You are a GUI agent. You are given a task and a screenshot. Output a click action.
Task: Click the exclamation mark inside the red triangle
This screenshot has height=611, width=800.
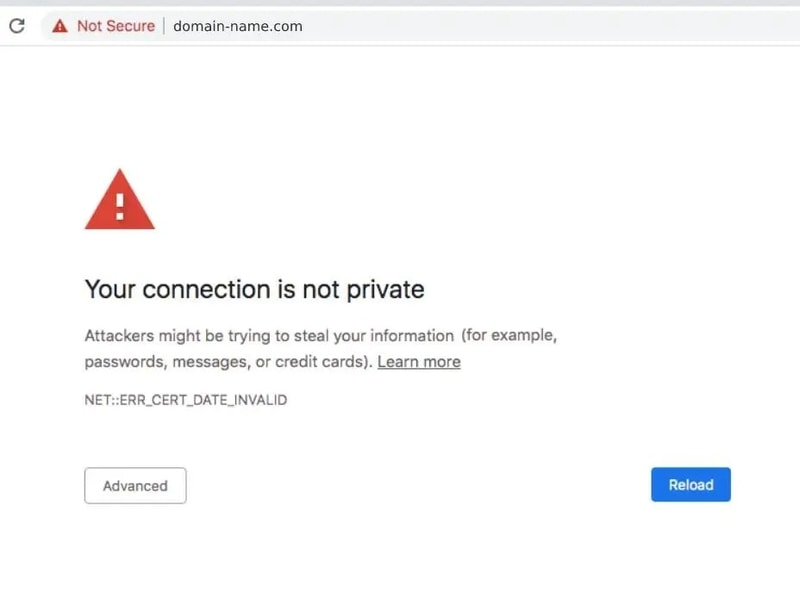[119, 207]
